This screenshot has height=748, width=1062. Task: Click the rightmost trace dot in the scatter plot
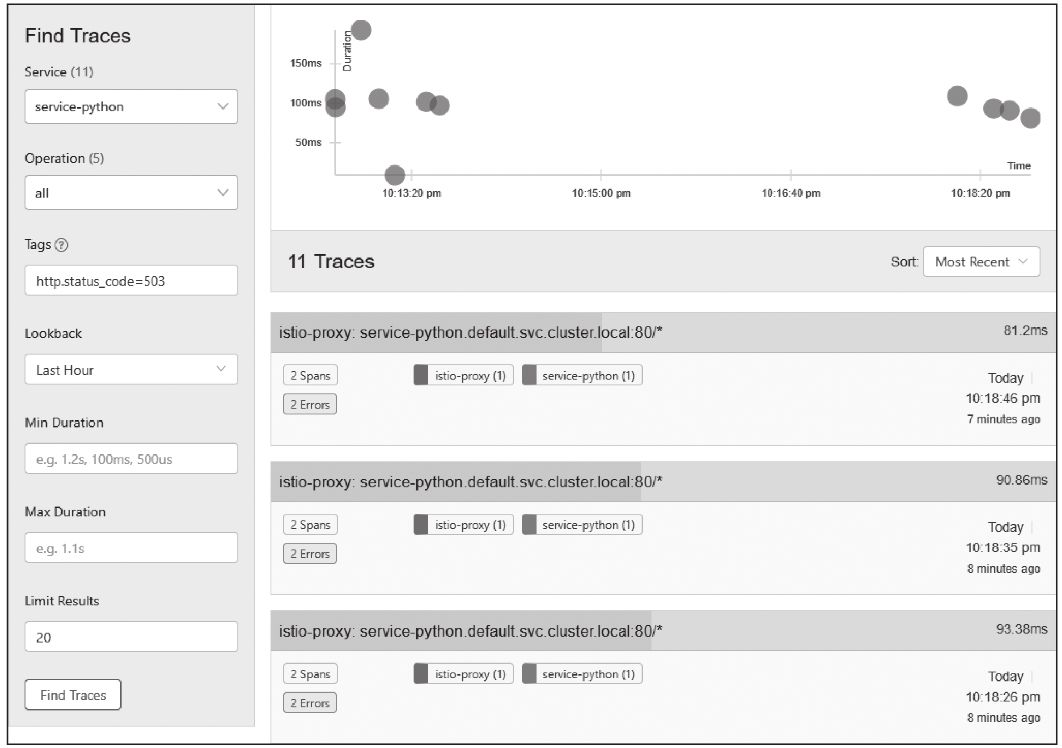pos(1031,118)
